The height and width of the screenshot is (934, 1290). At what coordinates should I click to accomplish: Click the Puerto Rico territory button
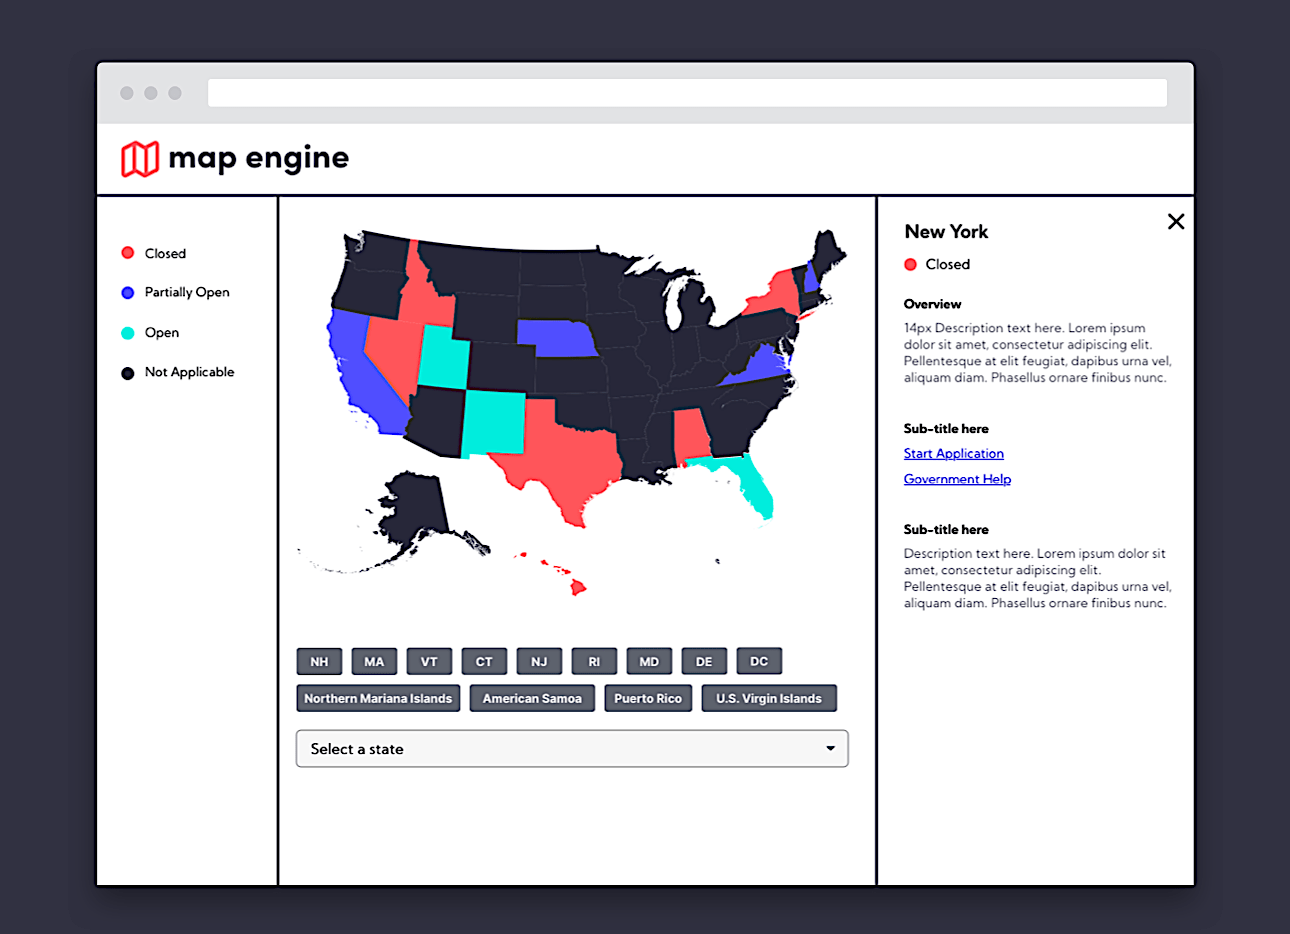click(648, 698)
